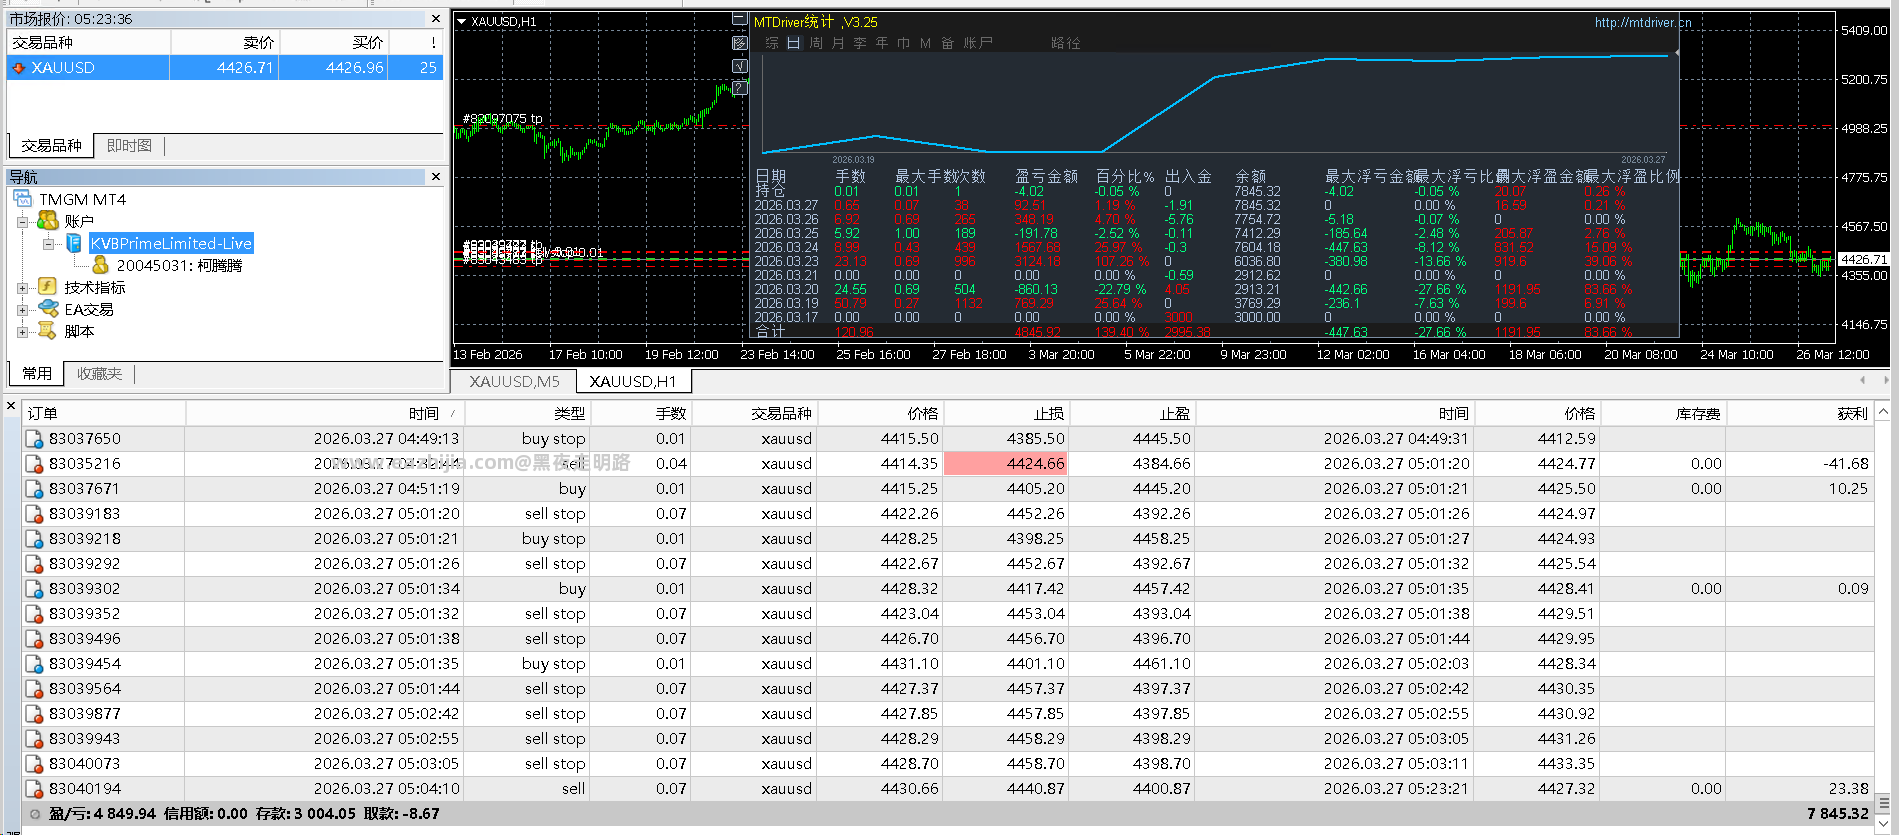Viewport: 1899px width, 835px height.
Task: Select 月 monthly view in MTDriver stats
Action: pyautogui.click(x=838, y=43)
